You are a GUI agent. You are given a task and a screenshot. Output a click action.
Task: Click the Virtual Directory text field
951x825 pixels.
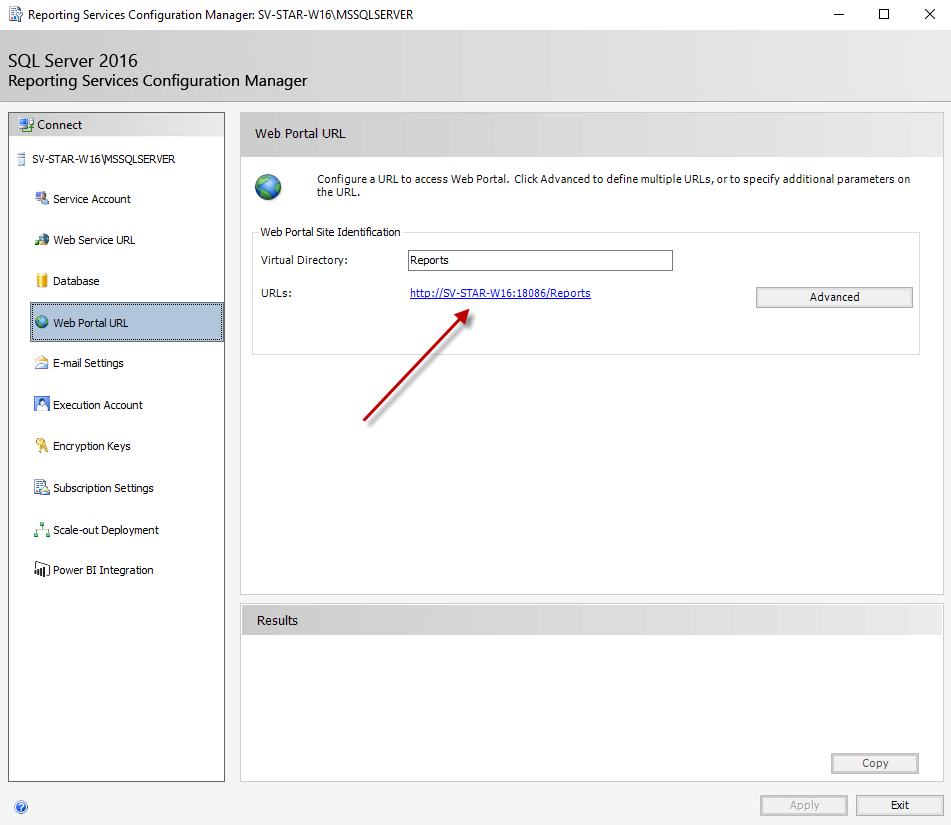tap(540, 260)
